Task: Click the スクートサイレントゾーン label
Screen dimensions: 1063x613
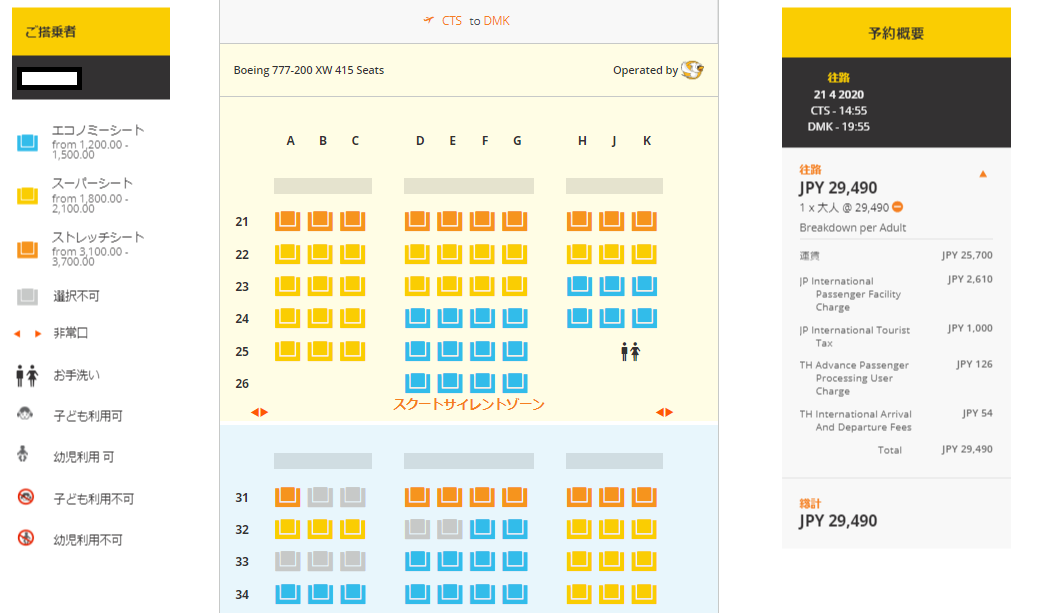Action: click(468, 405)
